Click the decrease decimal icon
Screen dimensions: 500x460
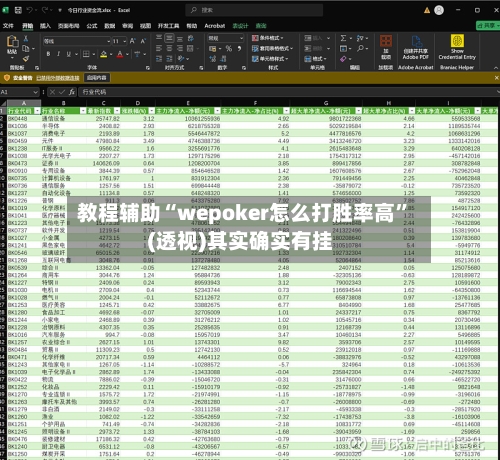point(223,59)
